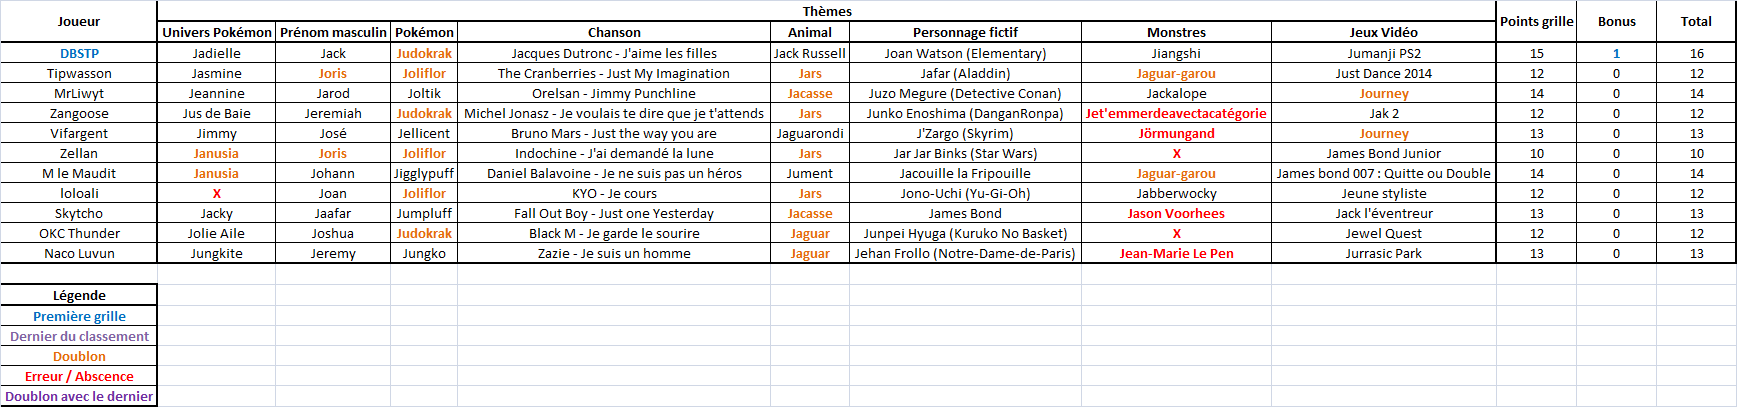Click the Jaguar-garou cell in Tipwasson row

tap(1176, 73)
